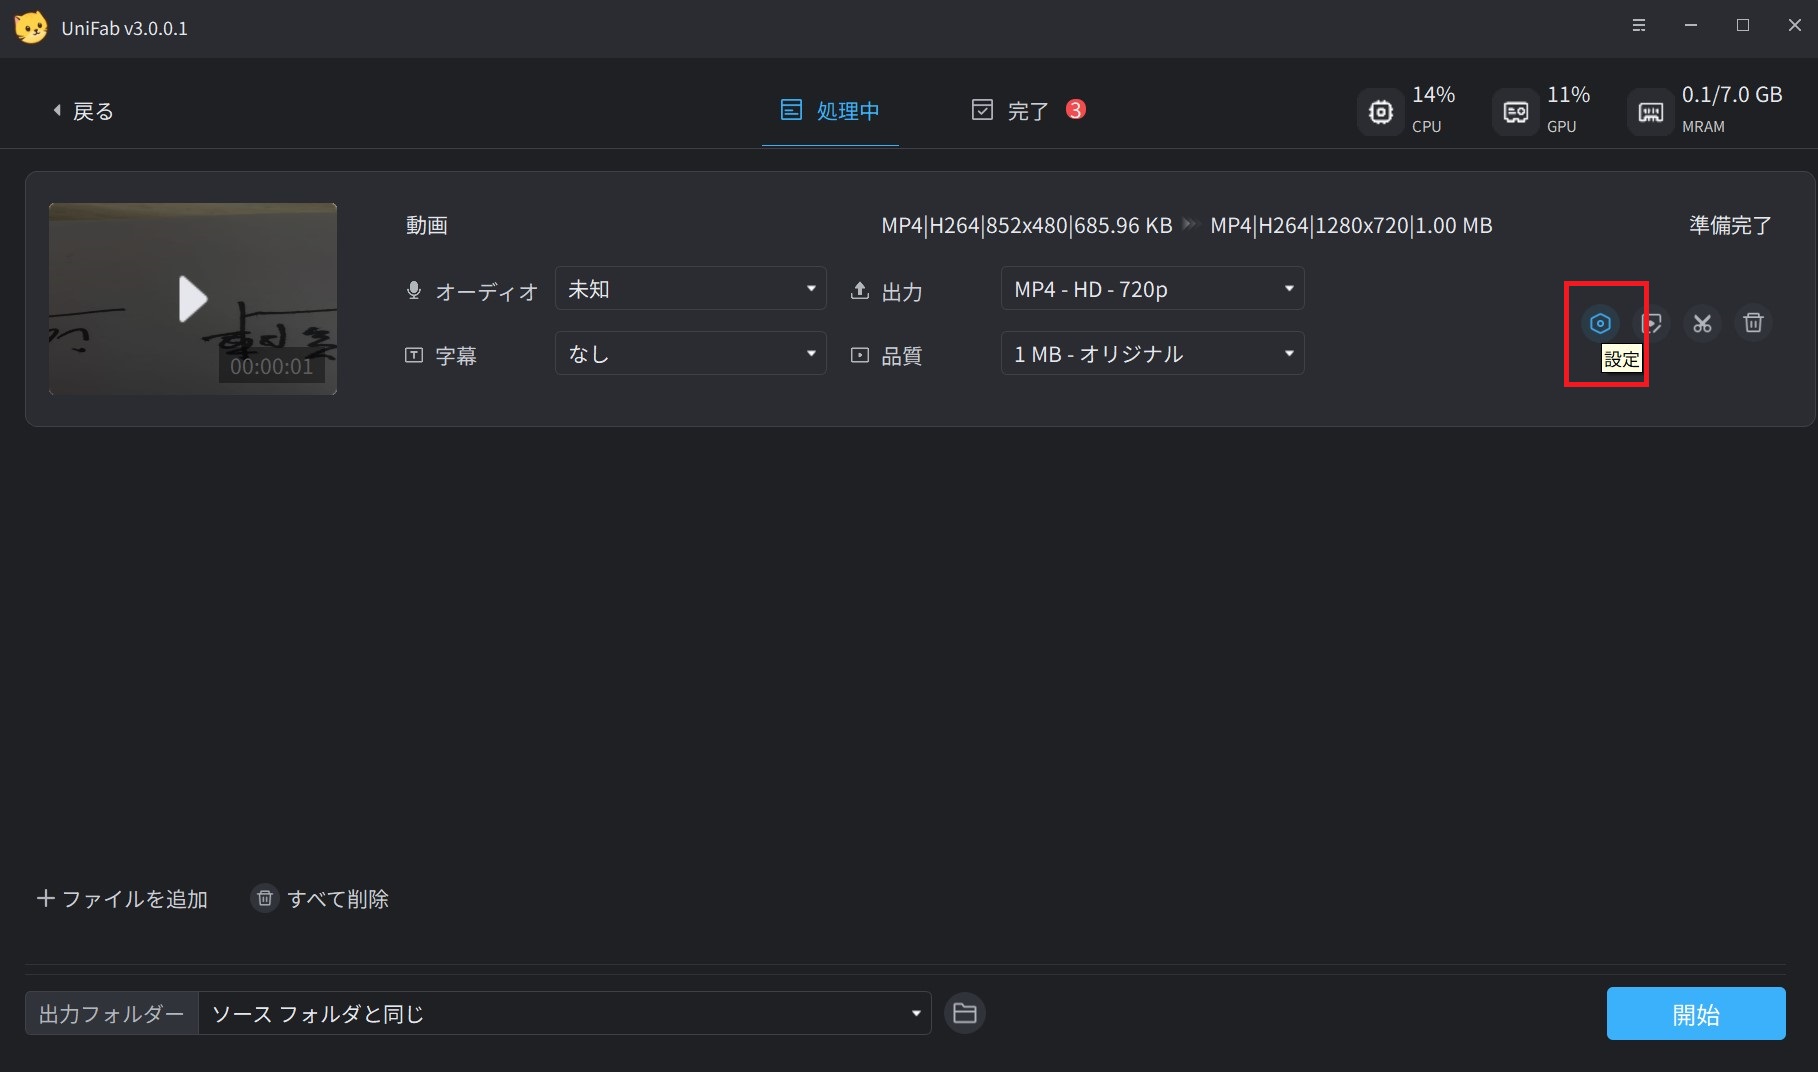Click the 00:00:01 duration on thumbnail

click(x=272, y=366)
